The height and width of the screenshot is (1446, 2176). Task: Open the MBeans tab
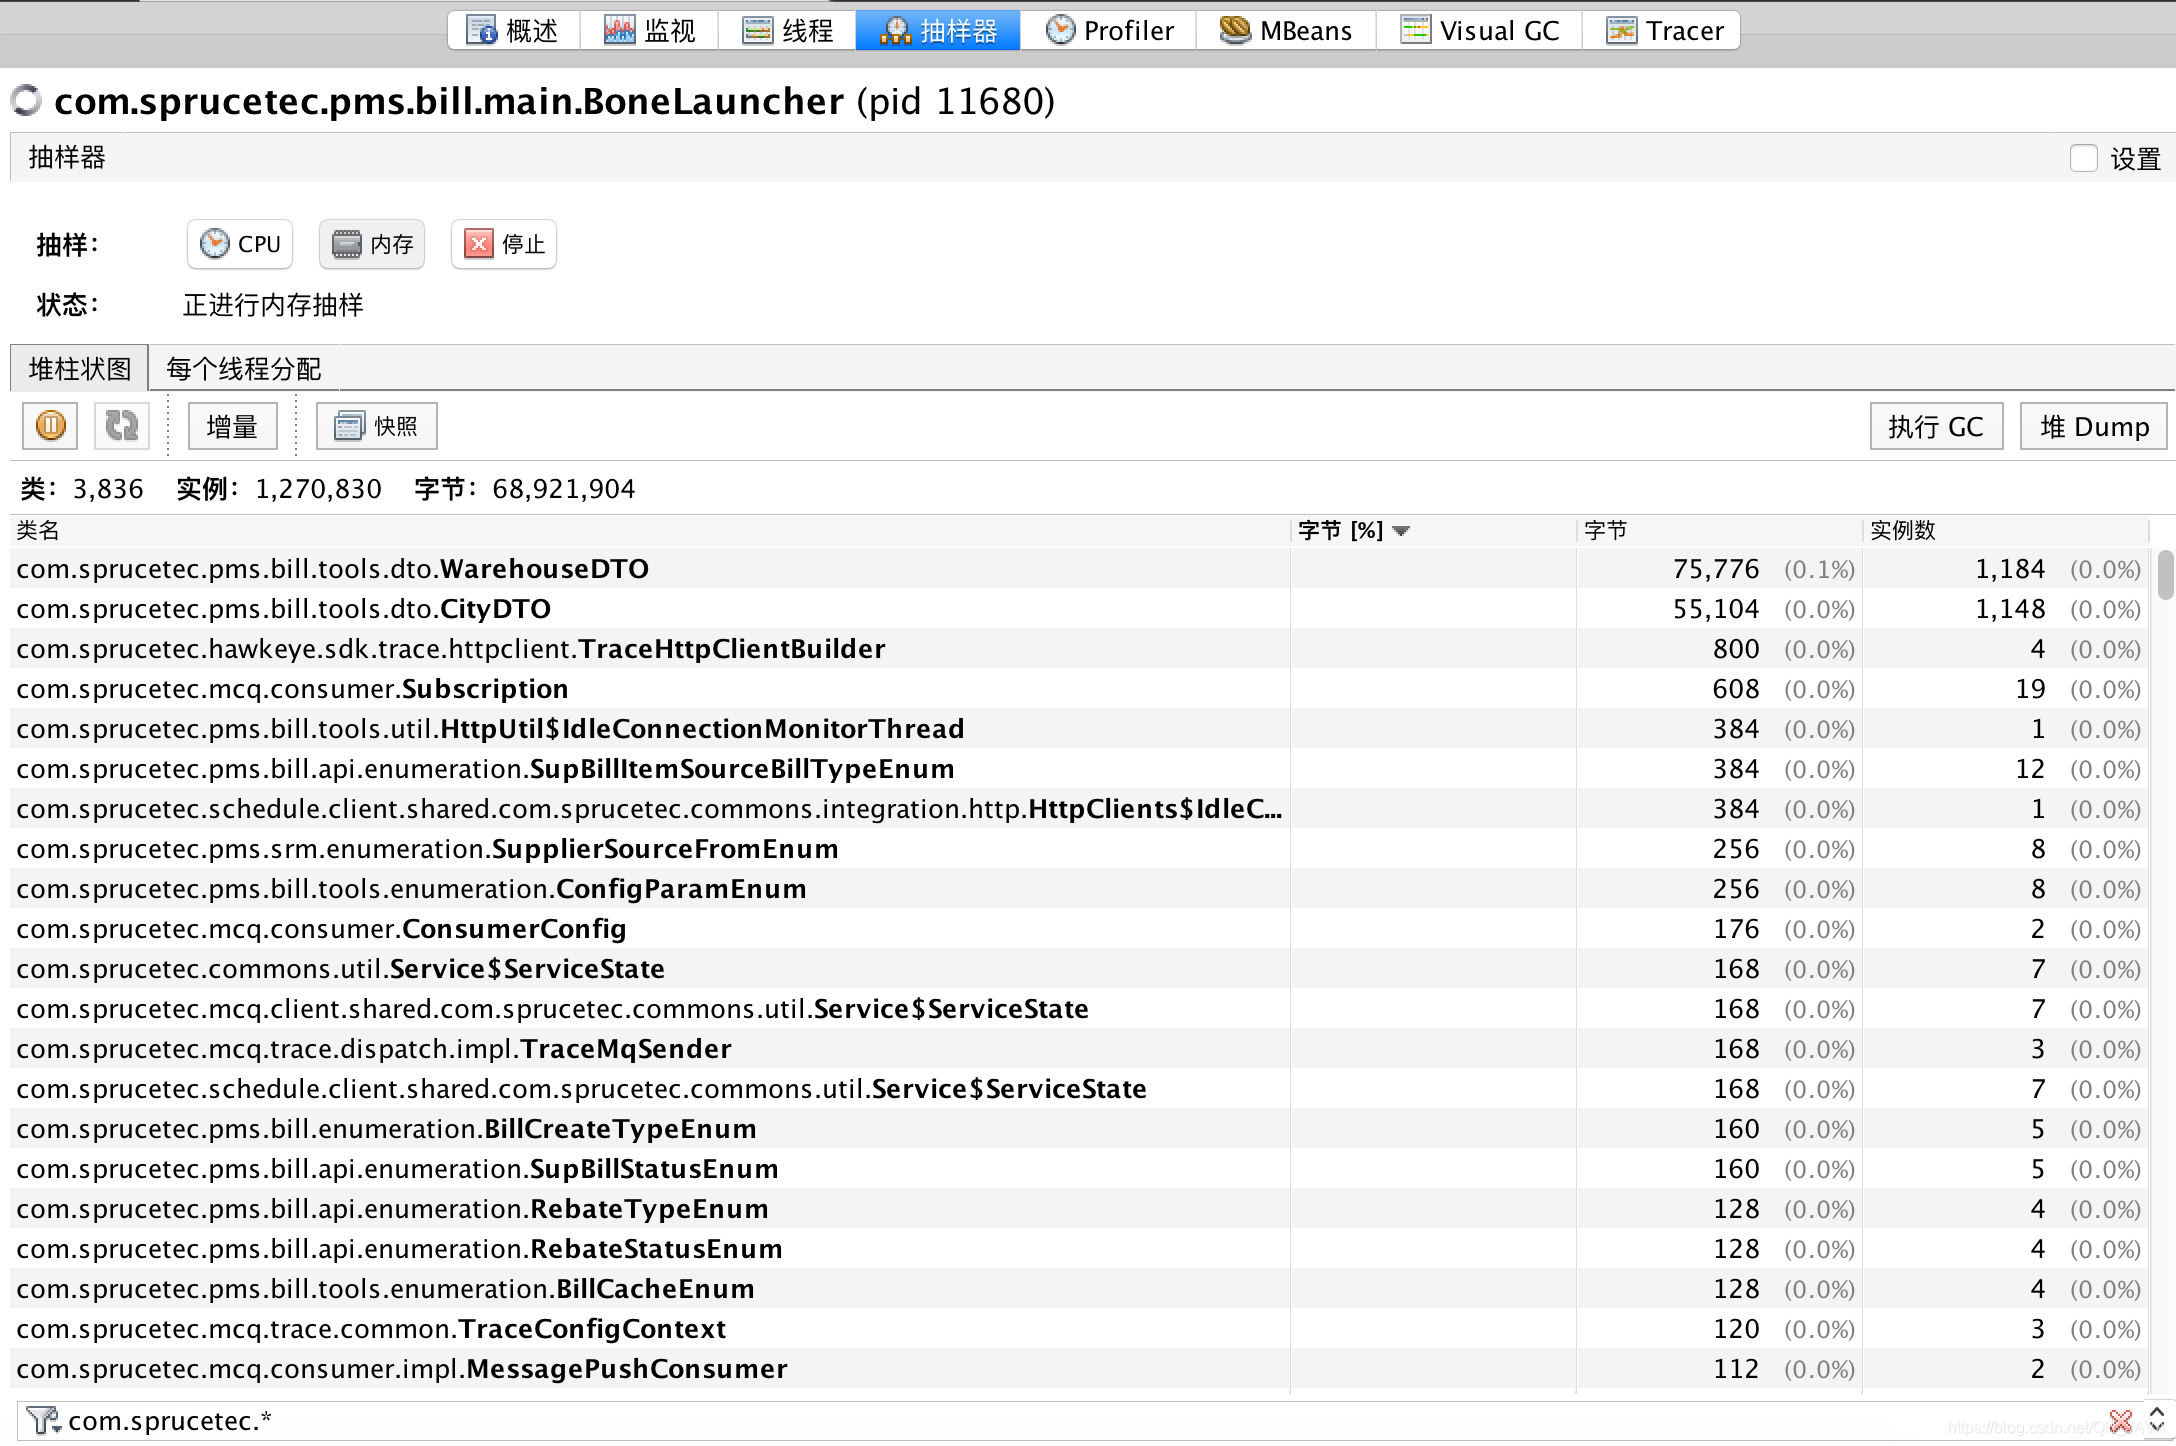[1286, 31]
